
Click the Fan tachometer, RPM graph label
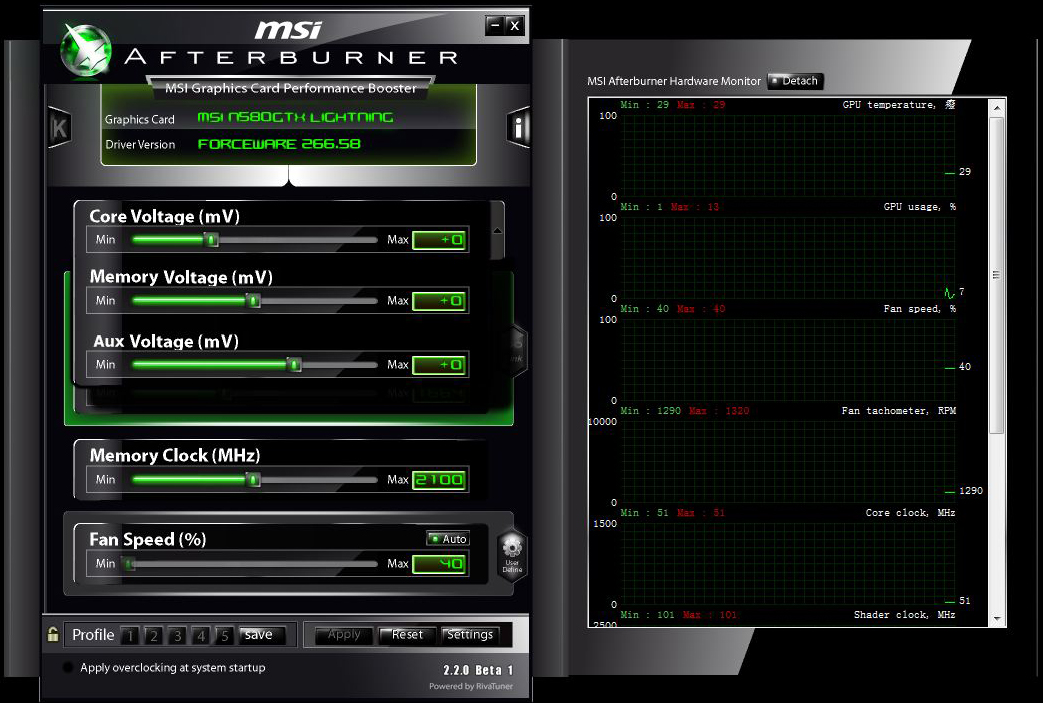pyautogui.click(x=899, y=411)
